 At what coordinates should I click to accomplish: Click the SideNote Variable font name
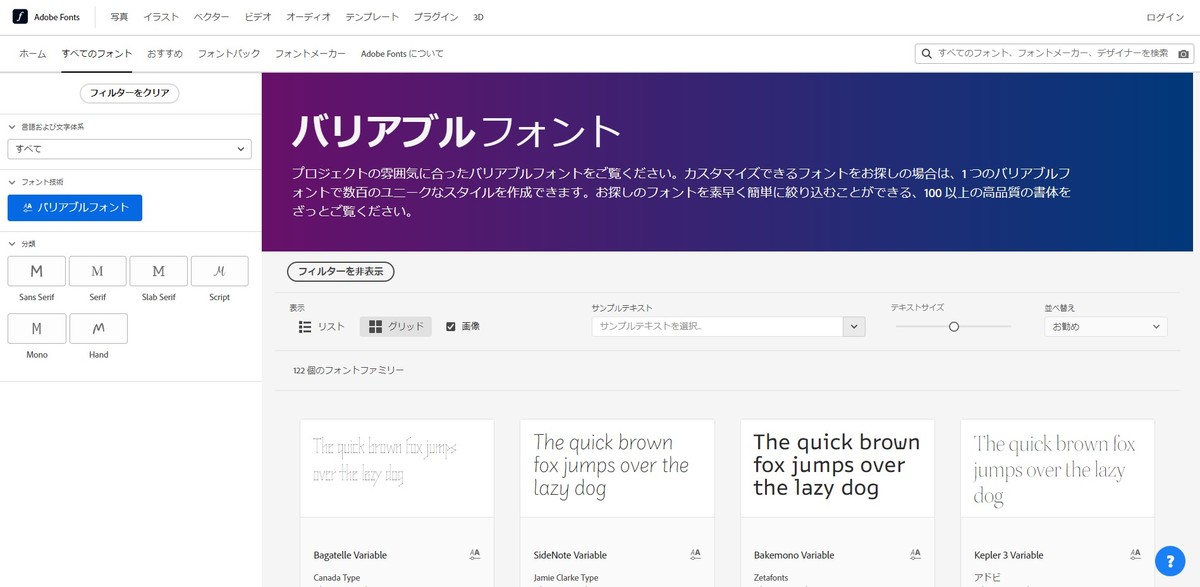tap(570, 555)
